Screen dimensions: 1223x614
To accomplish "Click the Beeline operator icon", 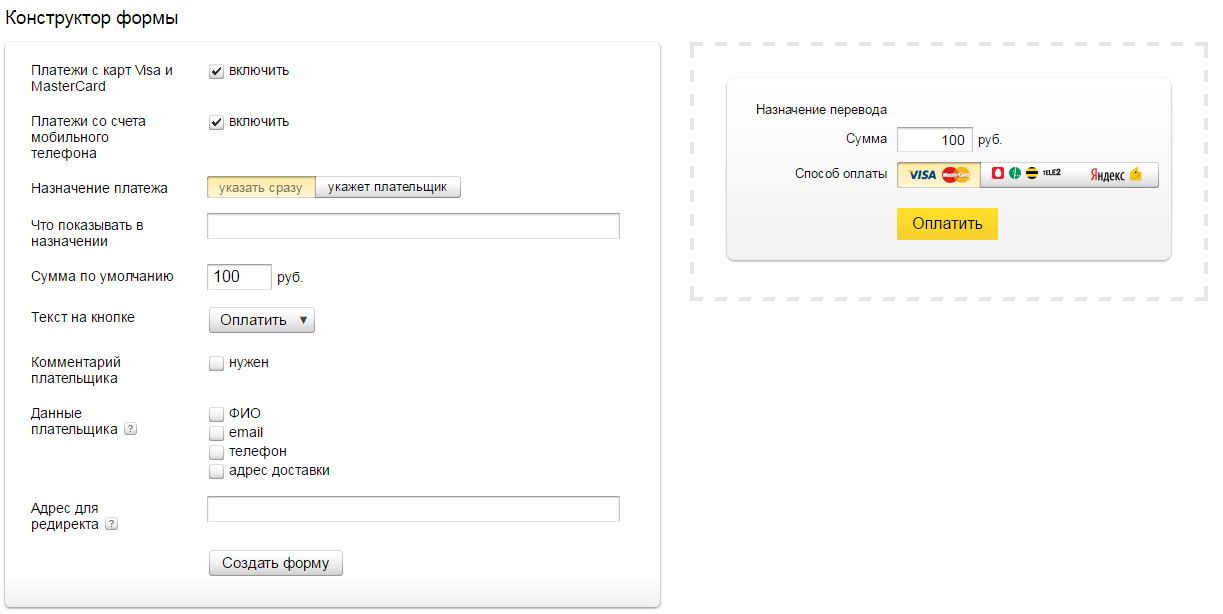I will pos(1032,174).
